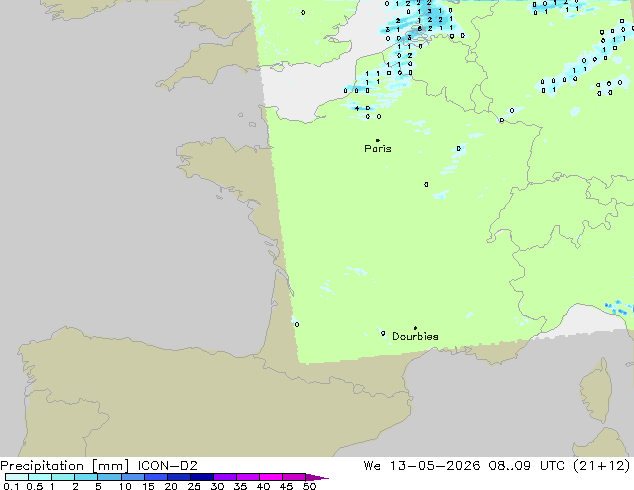Pick the 5–10 mm legend swatch
The image size is (634, 490).
109,477
